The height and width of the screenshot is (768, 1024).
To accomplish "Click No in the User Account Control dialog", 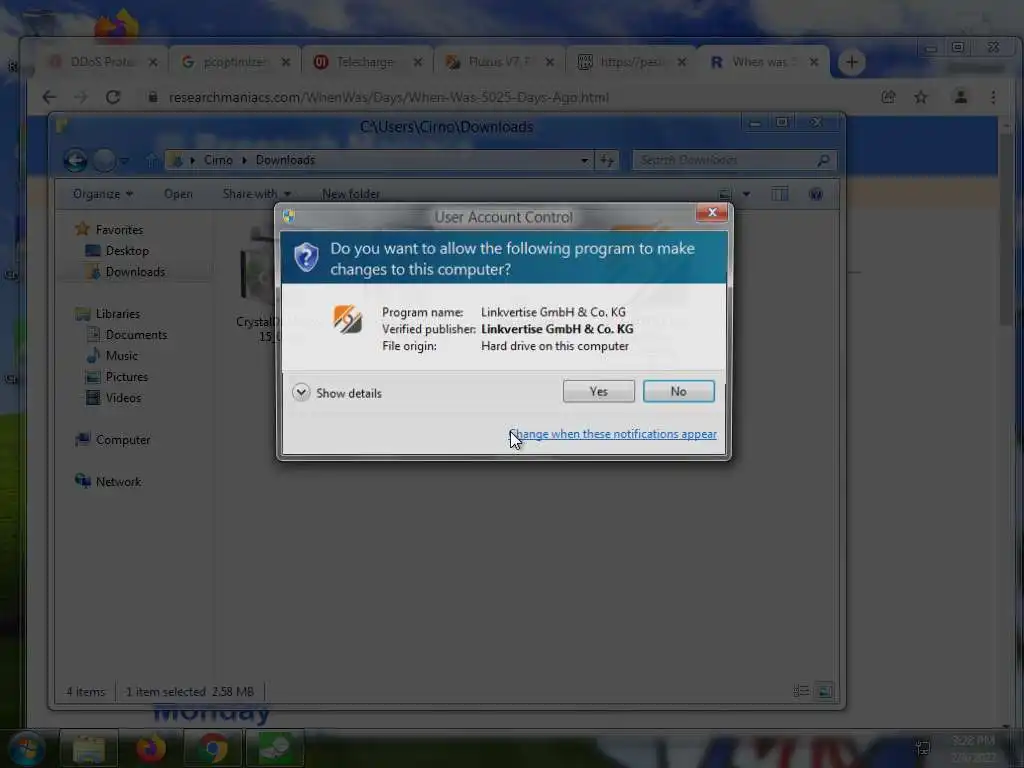I will [679, 391].
